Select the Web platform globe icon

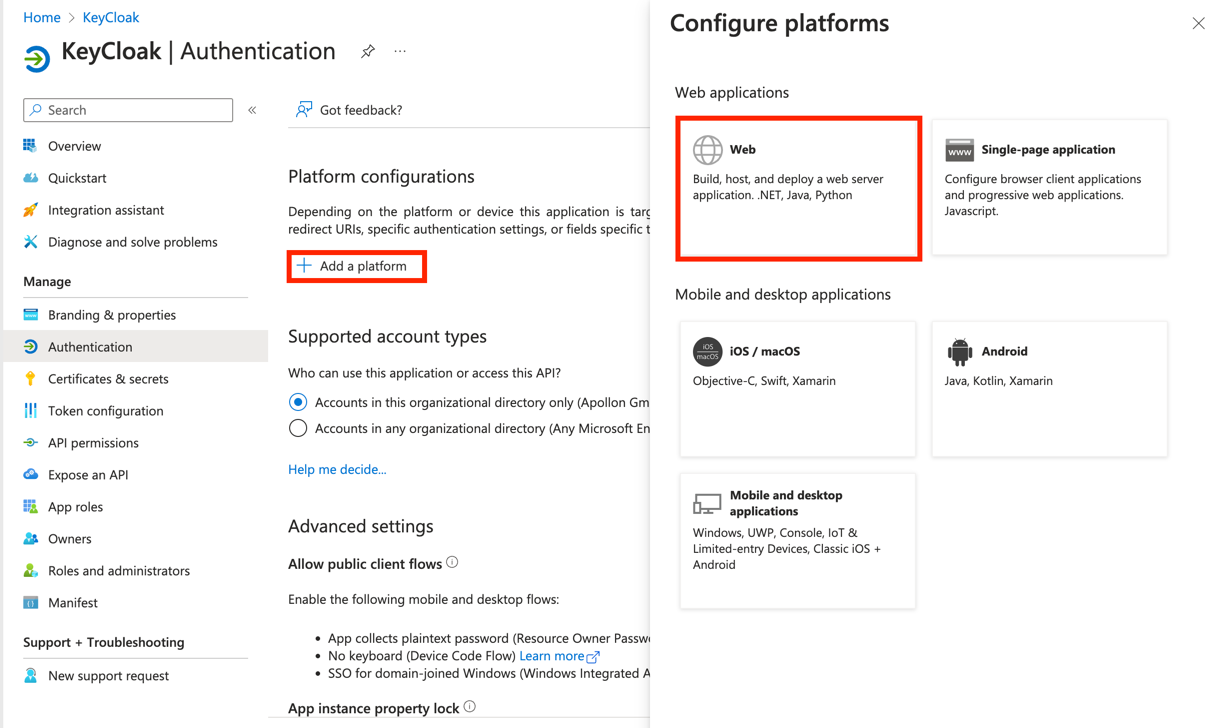(707, 150)
